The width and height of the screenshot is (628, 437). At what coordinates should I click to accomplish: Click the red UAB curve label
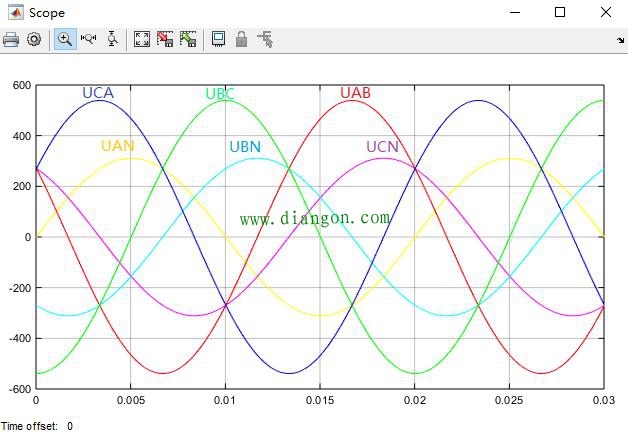[355, 93]
